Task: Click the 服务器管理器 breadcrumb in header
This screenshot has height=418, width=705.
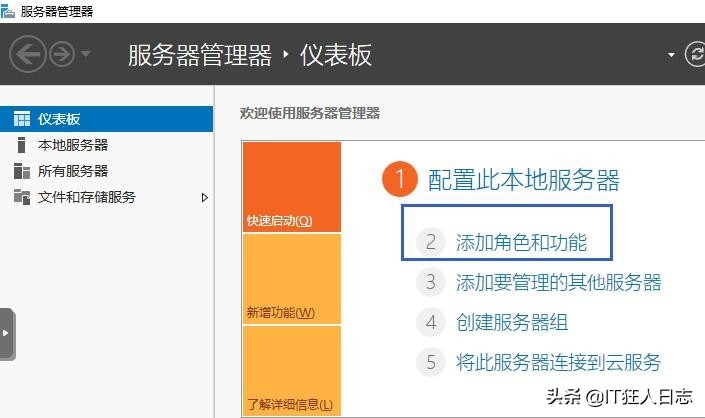Action: (x=200, y=55)
